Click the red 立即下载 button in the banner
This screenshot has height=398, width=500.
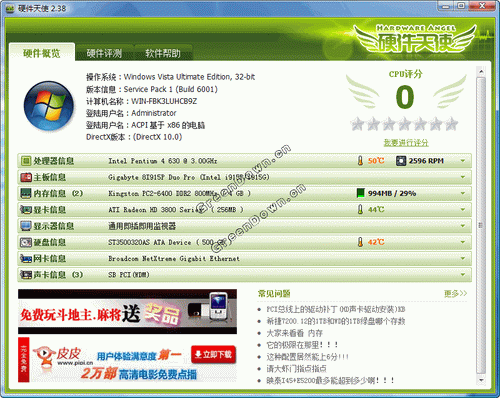[x=214, y=355]
